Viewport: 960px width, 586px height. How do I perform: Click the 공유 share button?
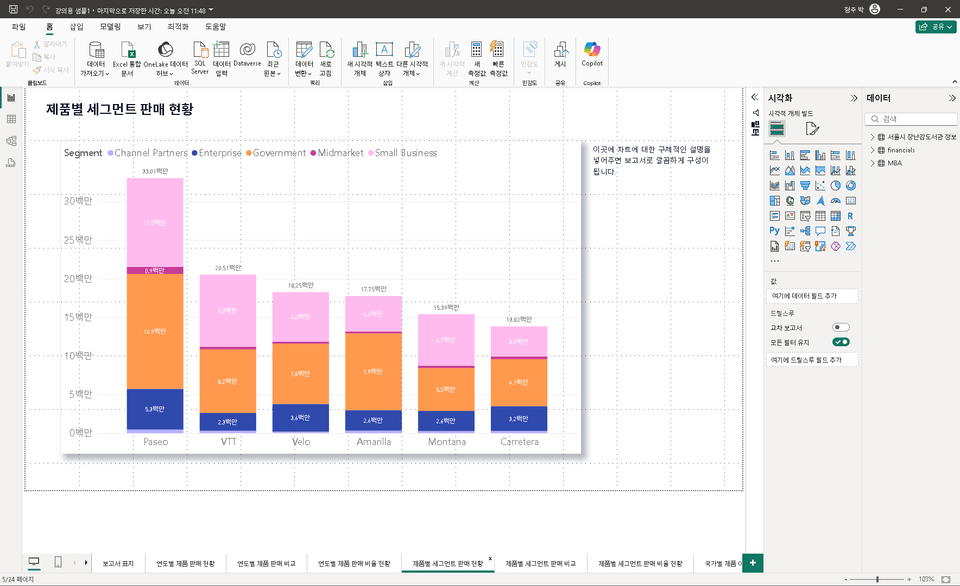coord(936,27)
